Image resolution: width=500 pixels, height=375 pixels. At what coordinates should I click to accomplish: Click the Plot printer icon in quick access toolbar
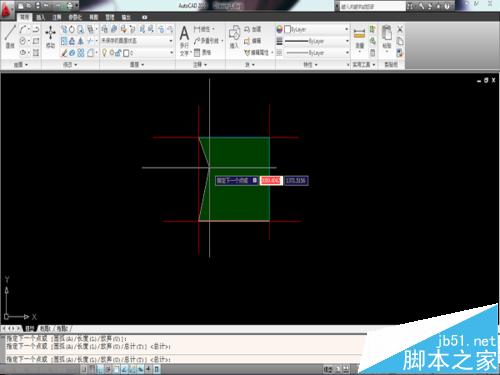pos(69,6)
